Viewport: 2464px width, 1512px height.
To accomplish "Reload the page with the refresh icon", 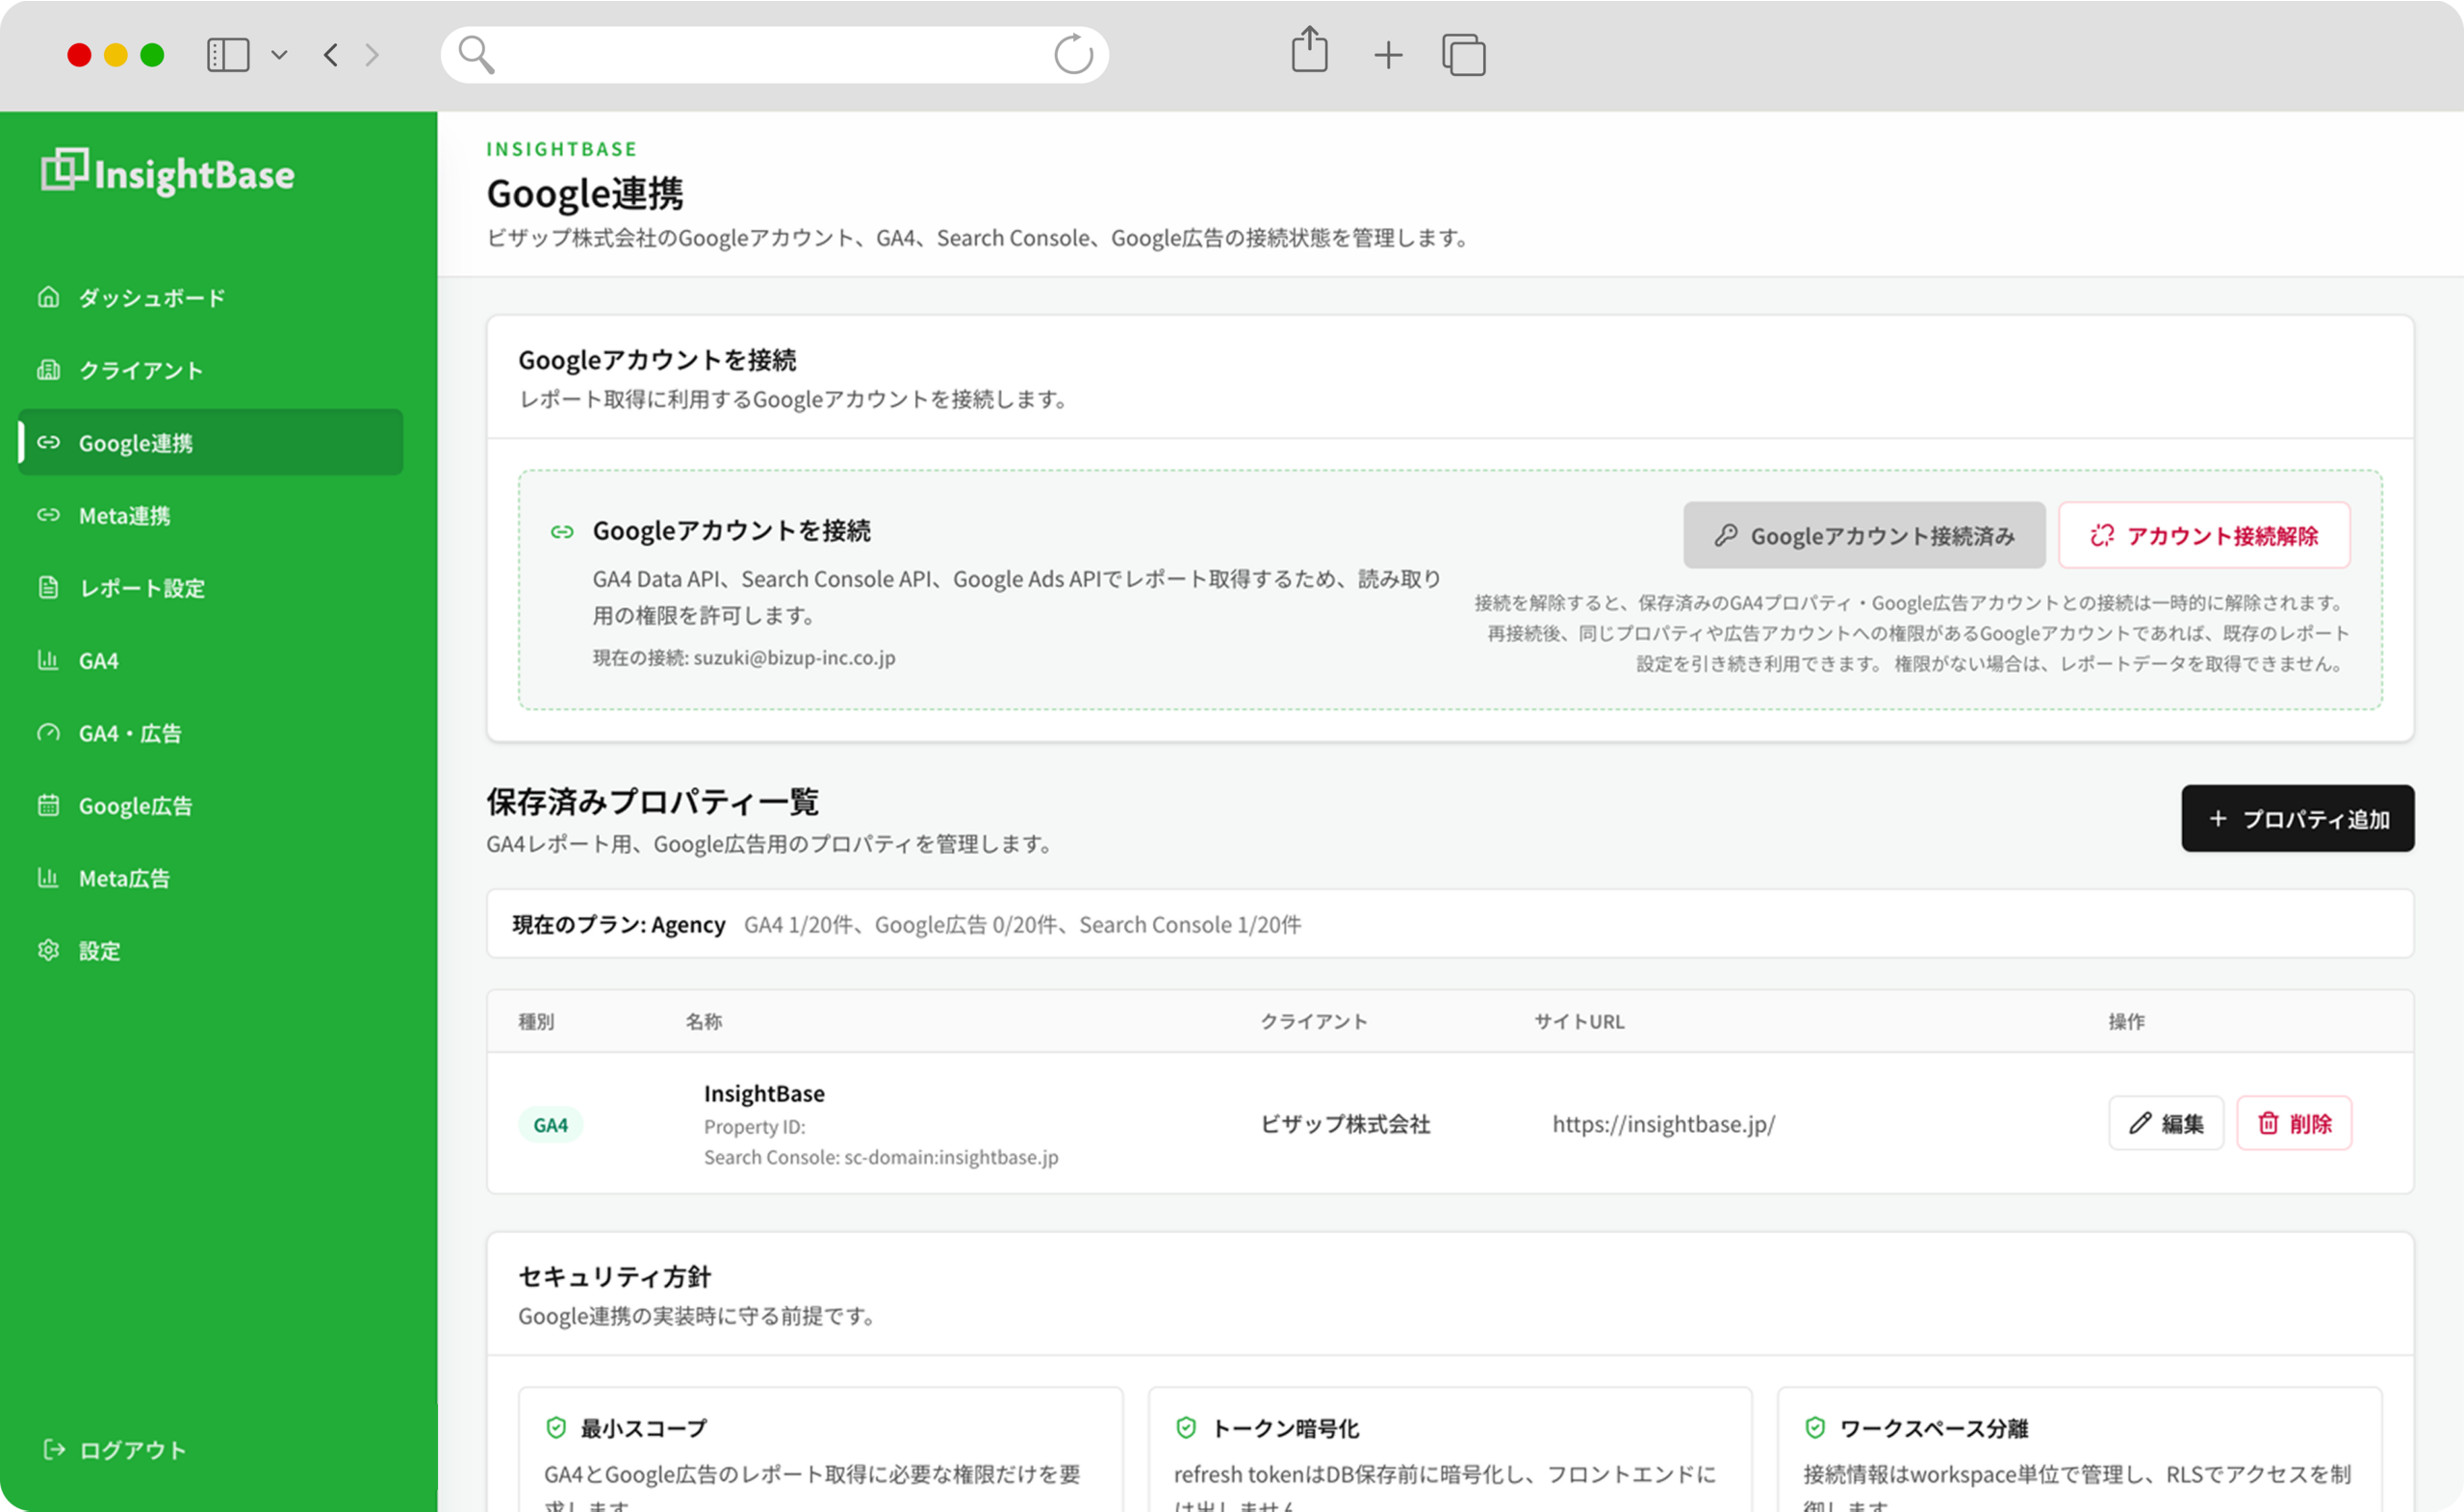I will (1074, 55).
